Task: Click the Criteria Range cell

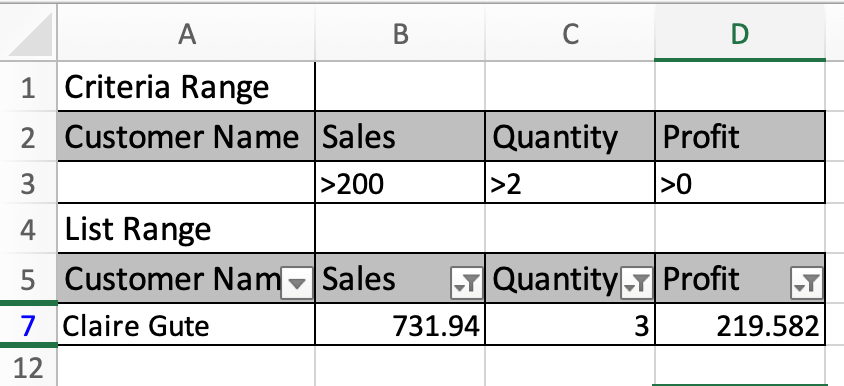Action: click(x=186, y=87)
